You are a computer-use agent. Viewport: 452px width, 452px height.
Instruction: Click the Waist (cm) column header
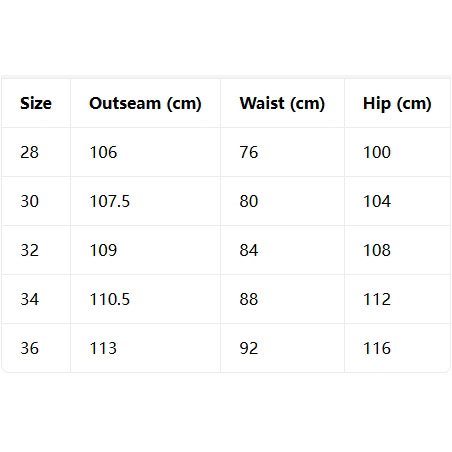tap(282, 103)
